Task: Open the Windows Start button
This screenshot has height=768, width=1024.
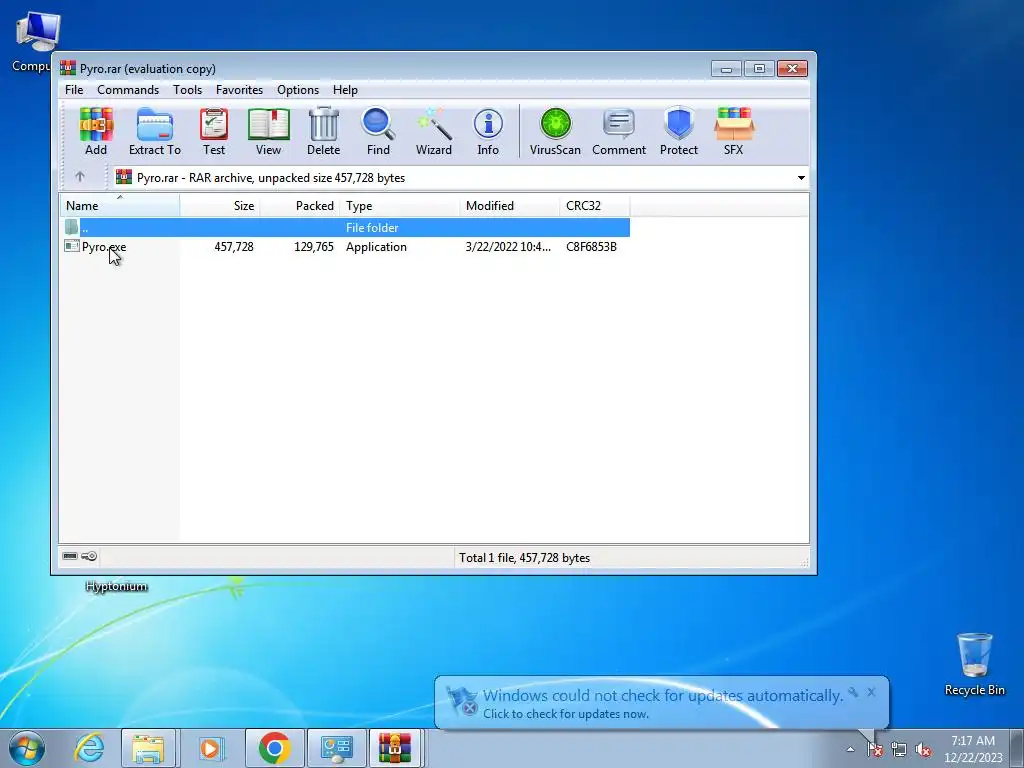Action: (27, 748)
